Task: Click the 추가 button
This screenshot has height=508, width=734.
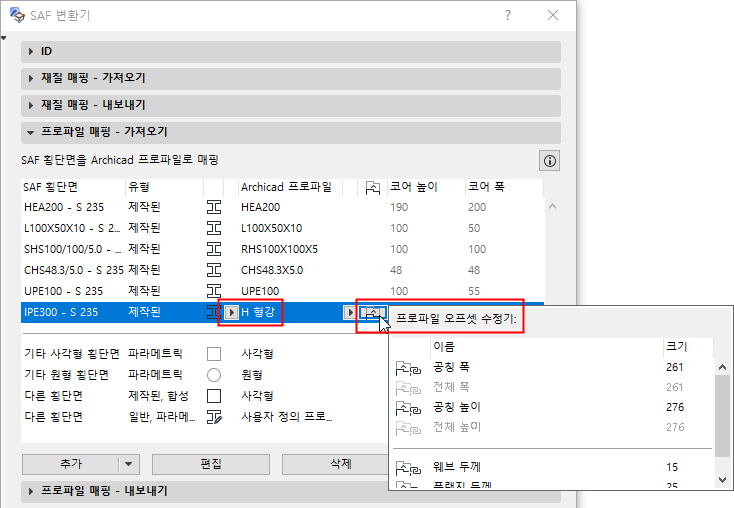Action: click(x=71, y=464)
